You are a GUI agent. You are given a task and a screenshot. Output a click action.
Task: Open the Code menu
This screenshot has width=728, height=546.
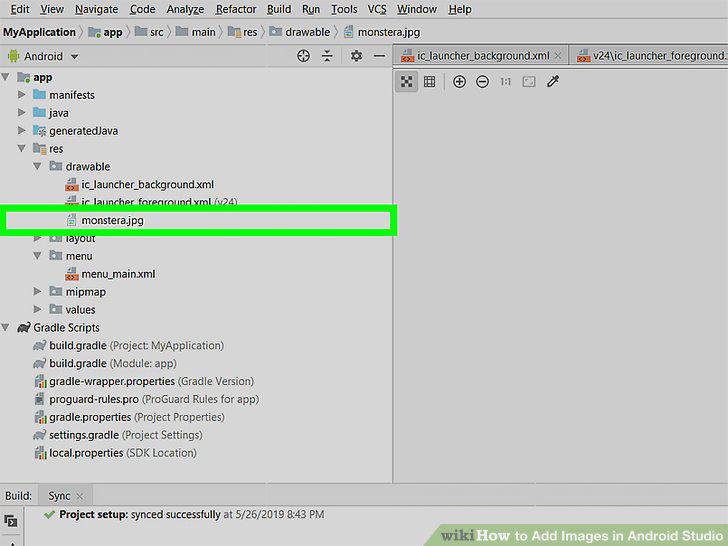coord(142,9)
